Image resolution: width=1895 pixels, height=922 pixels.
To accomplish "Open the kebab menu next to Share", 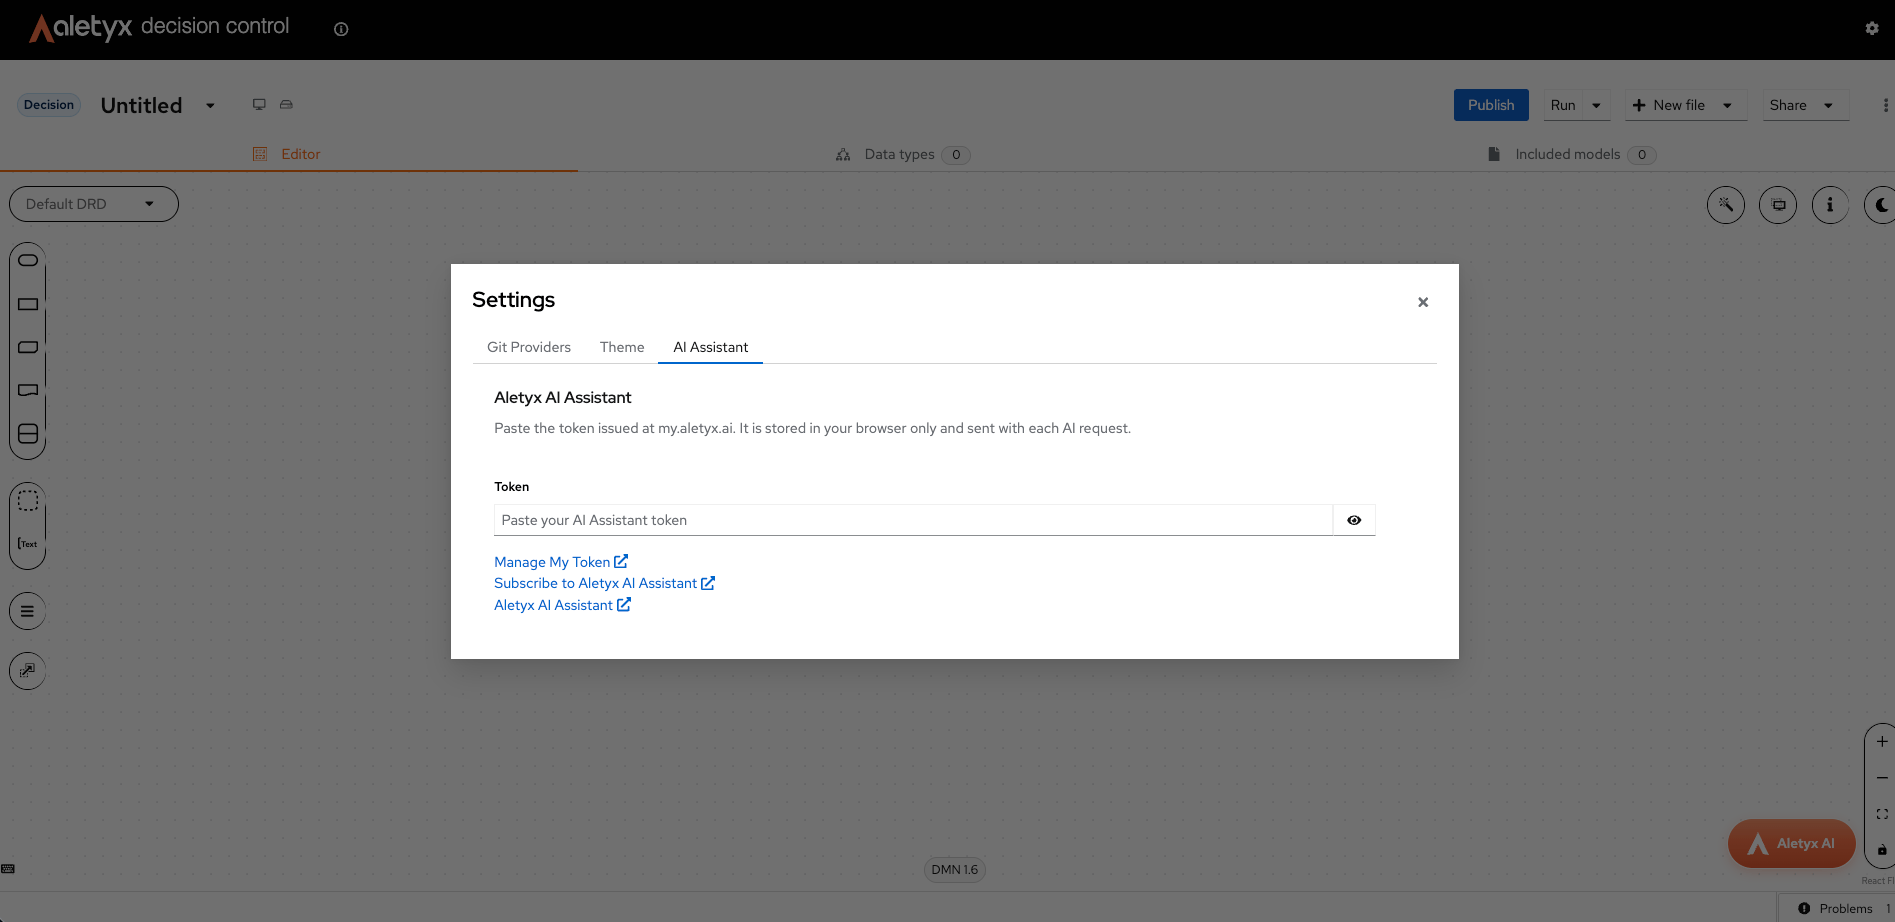I will click(1885, 105).
